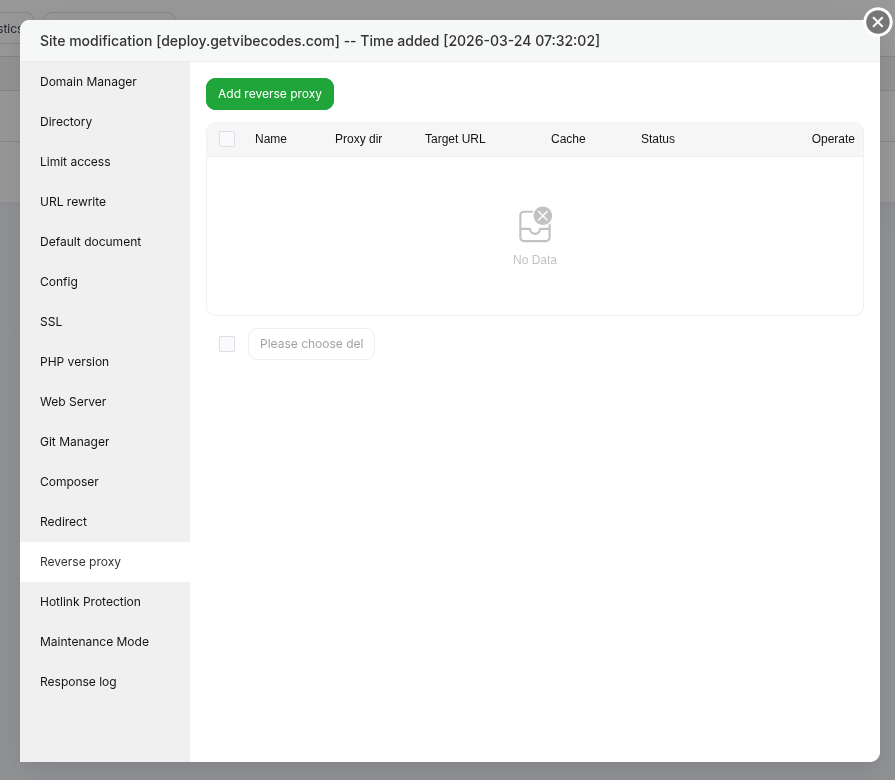Open the 'Please choose del' dropdown

coord(311,344)
